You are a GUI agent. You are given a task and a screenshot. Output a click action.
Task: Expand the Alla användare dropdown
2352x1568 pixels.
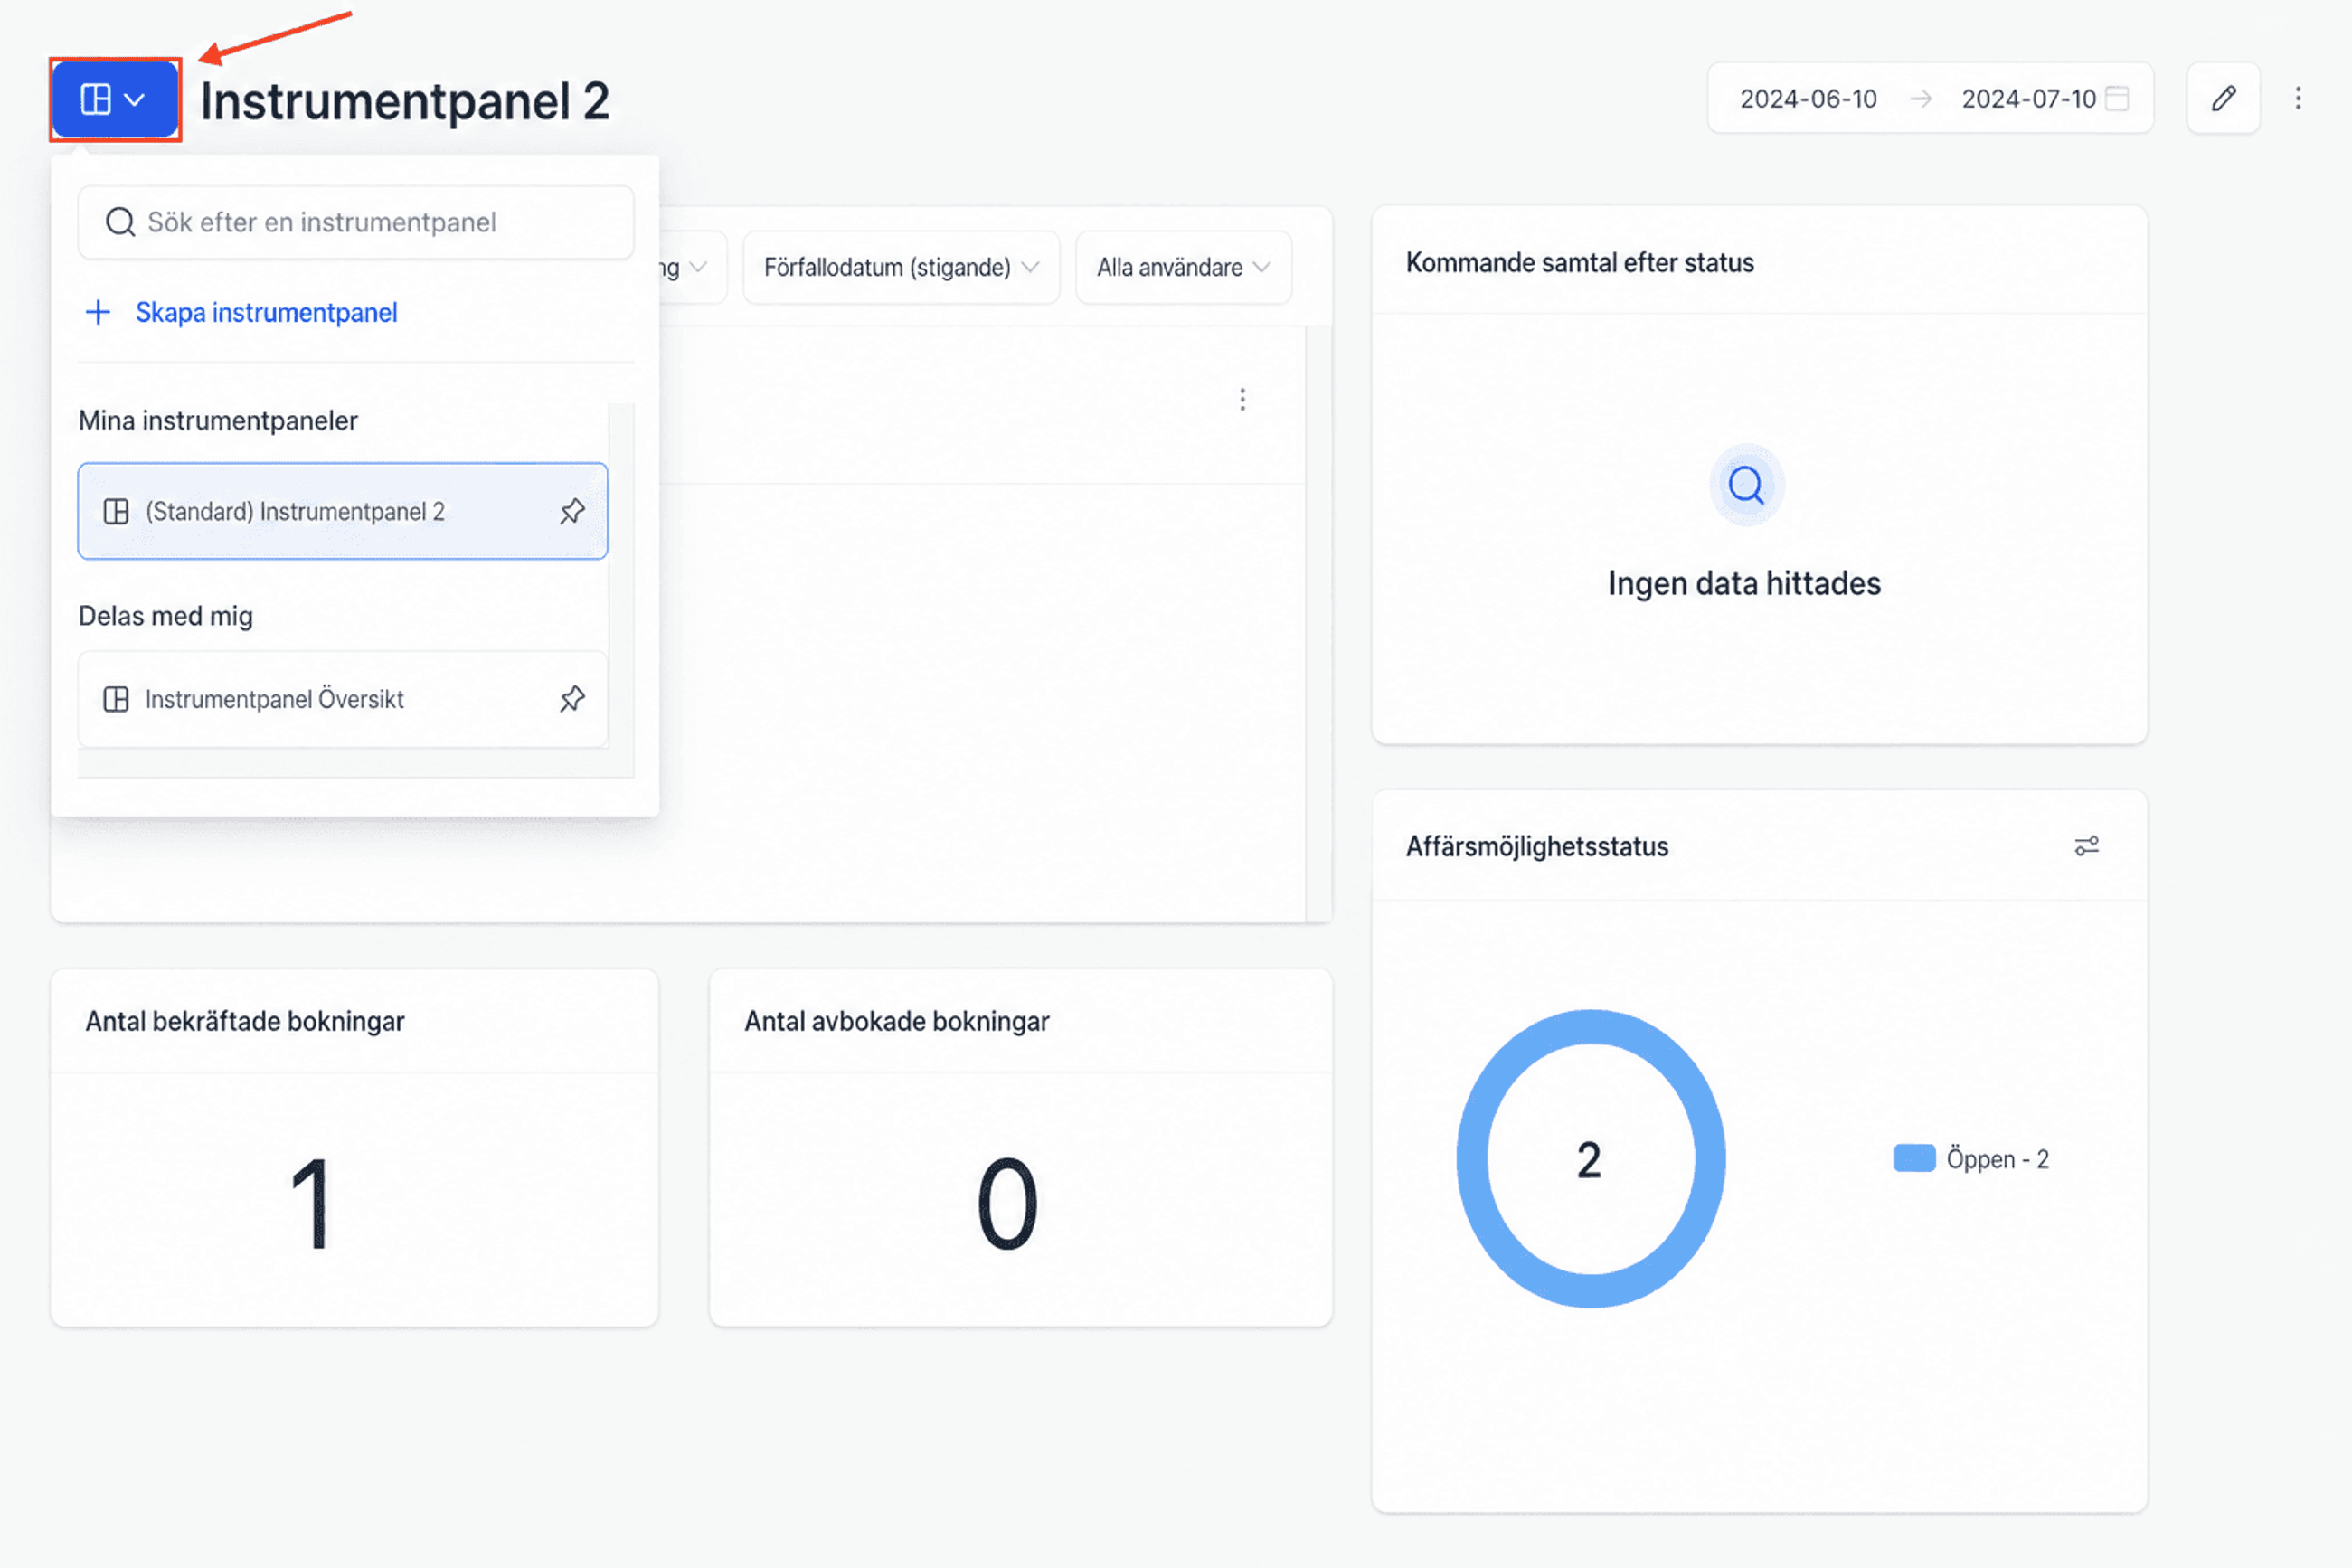tap(1183, 267)
